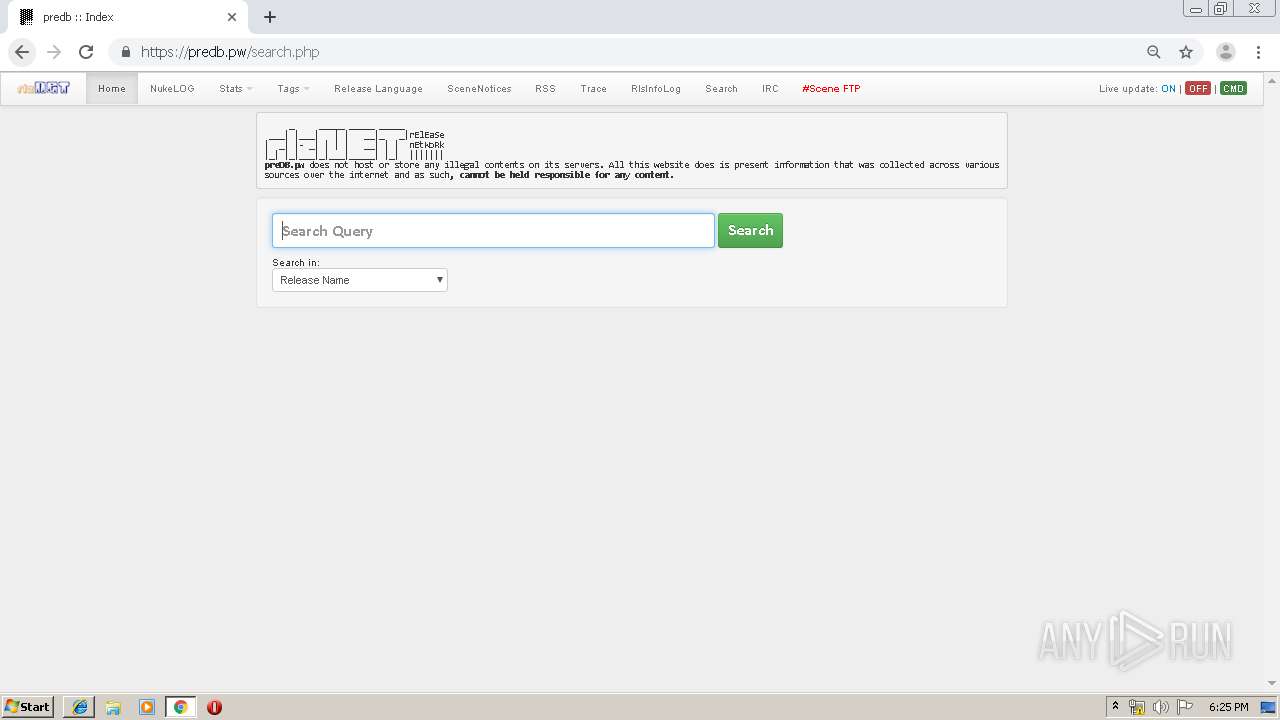1280x720 pixels.
Task: Open media player taskbar icon
Action: pos(147,707)
